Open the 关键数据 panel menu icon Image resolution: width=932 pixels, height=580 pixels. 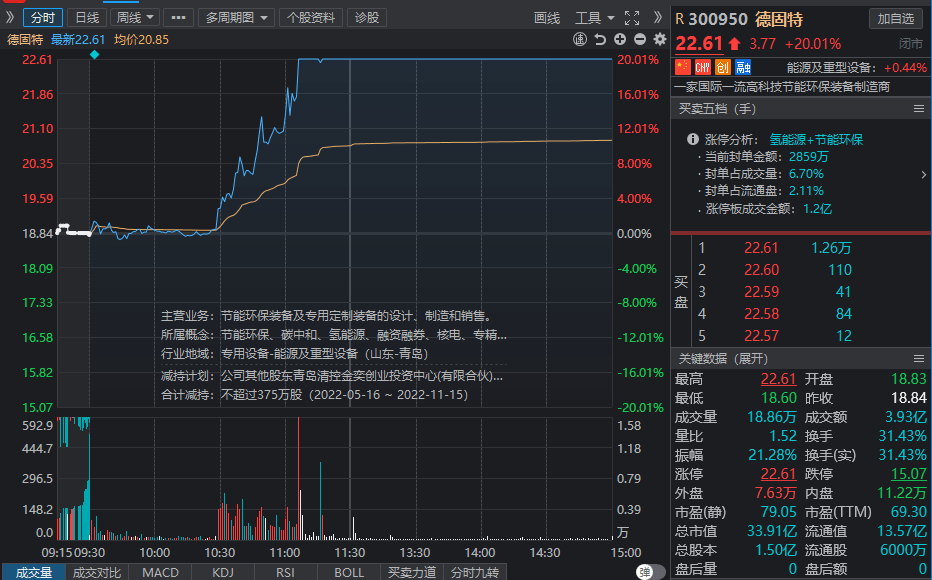[919, 358]
